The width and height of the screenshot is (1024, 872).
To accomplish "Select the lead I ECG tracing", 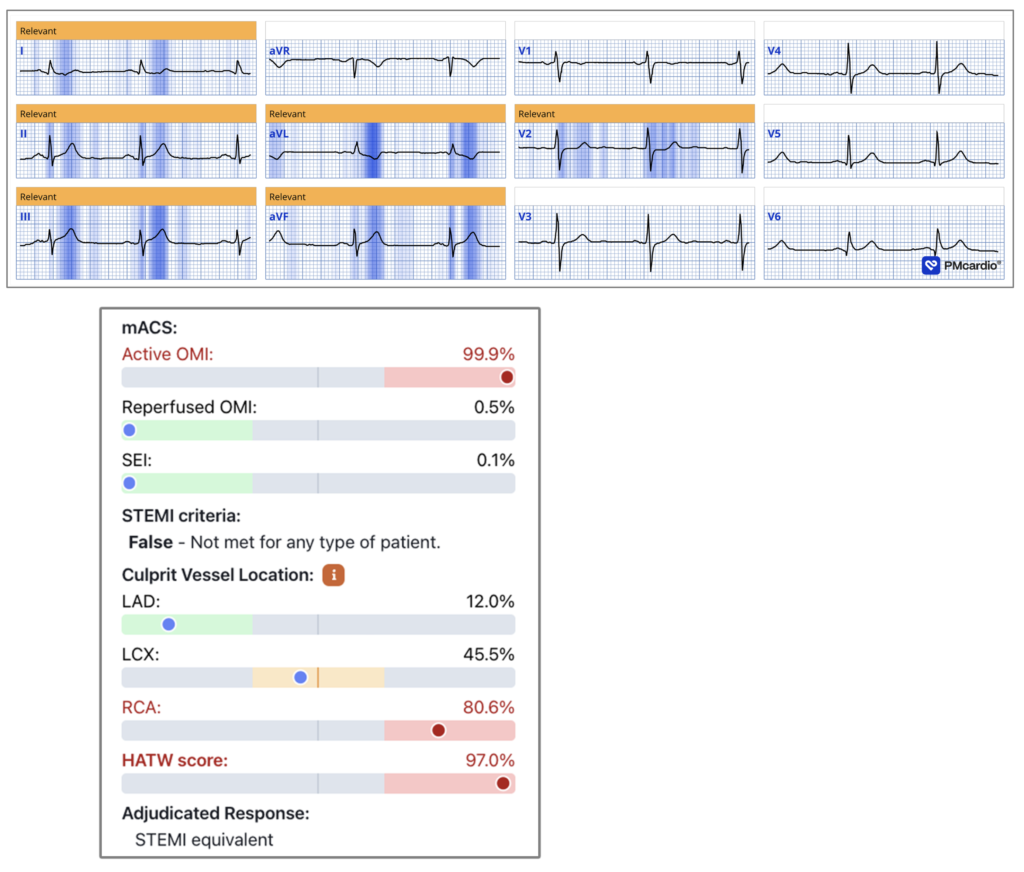I will pos(135,68).
